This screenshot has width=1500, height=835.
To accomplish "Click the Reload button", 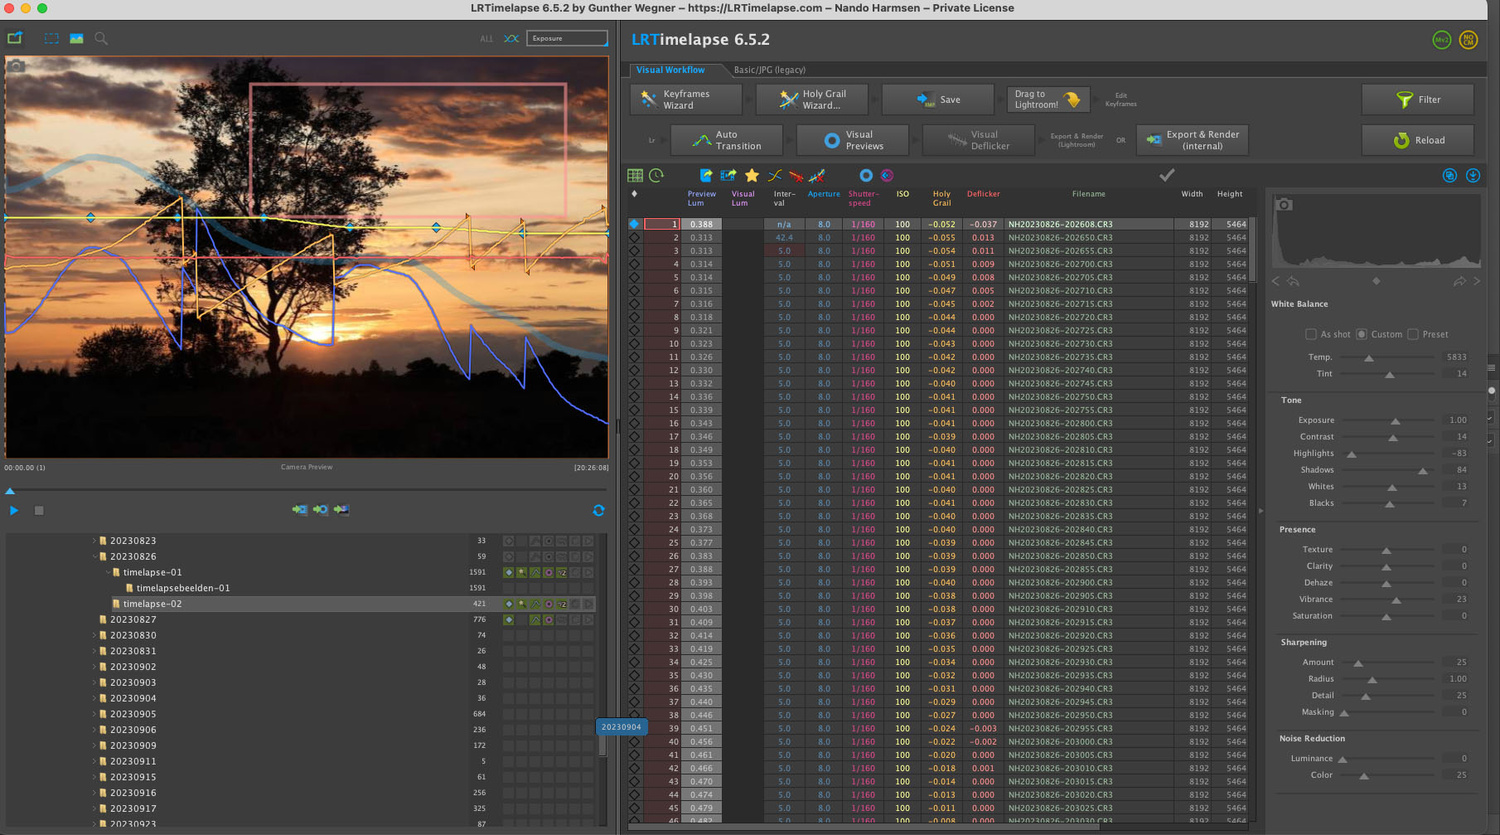I will [1417, 140].
